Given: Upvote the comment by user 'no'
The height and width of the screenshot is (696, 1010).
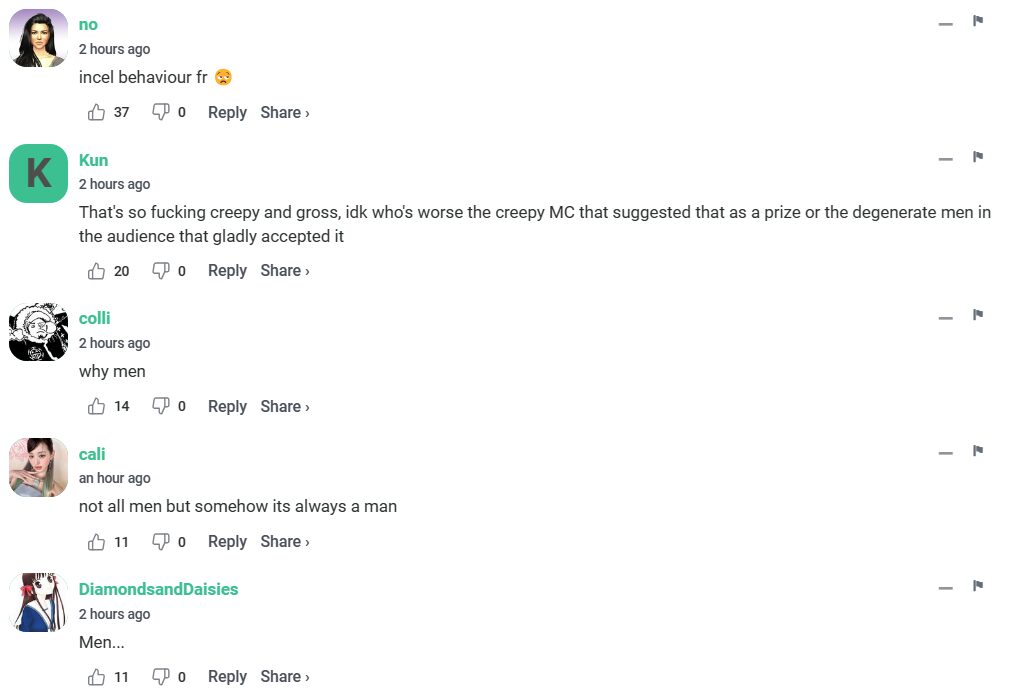Looking at the screenshot, I should 97,113.
